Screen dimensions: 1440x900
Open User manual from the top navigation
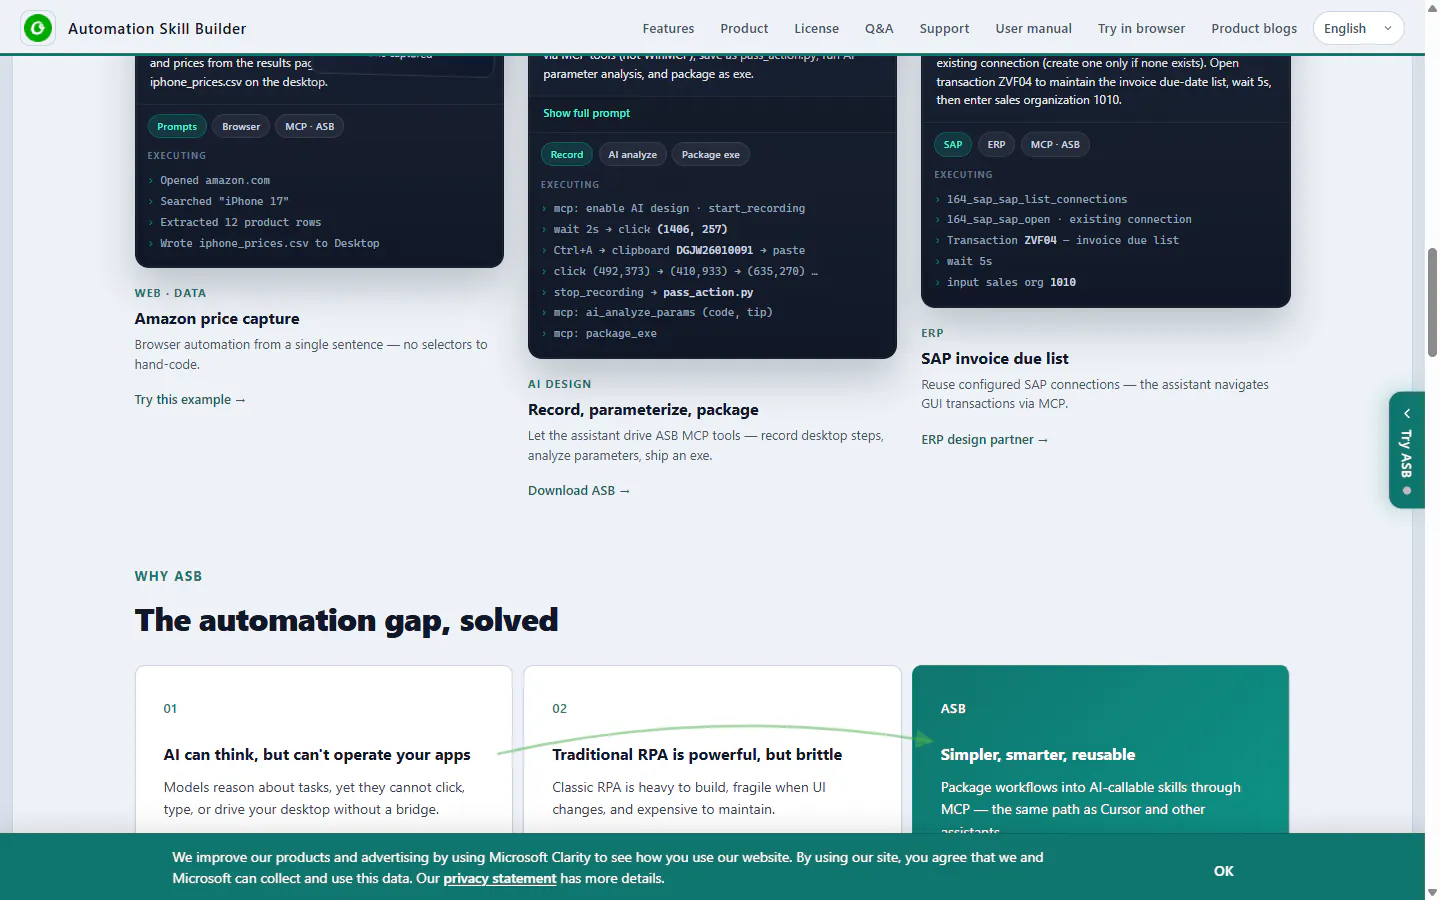1033,28
